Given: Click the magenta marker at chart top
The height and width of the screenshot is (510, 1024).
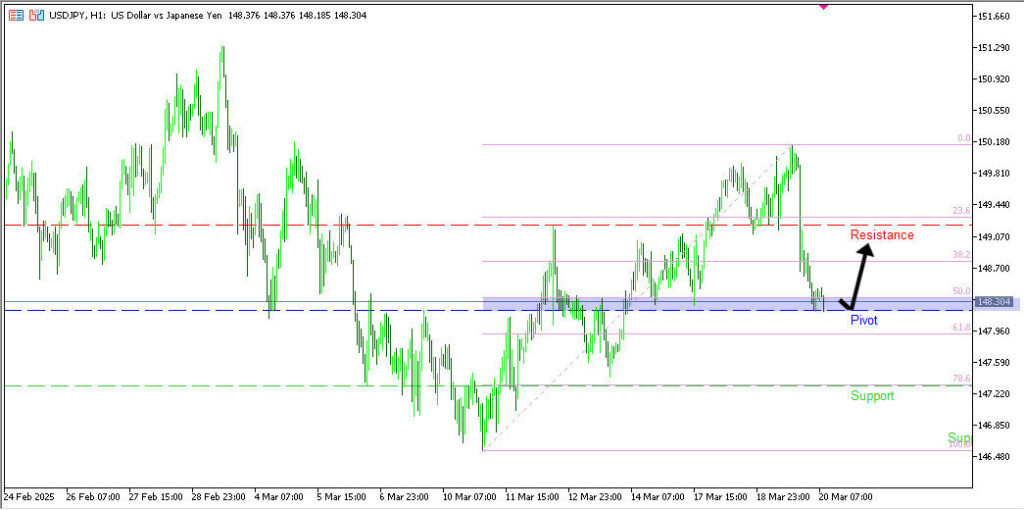Looking at the screenshot, I should (823, 6).
